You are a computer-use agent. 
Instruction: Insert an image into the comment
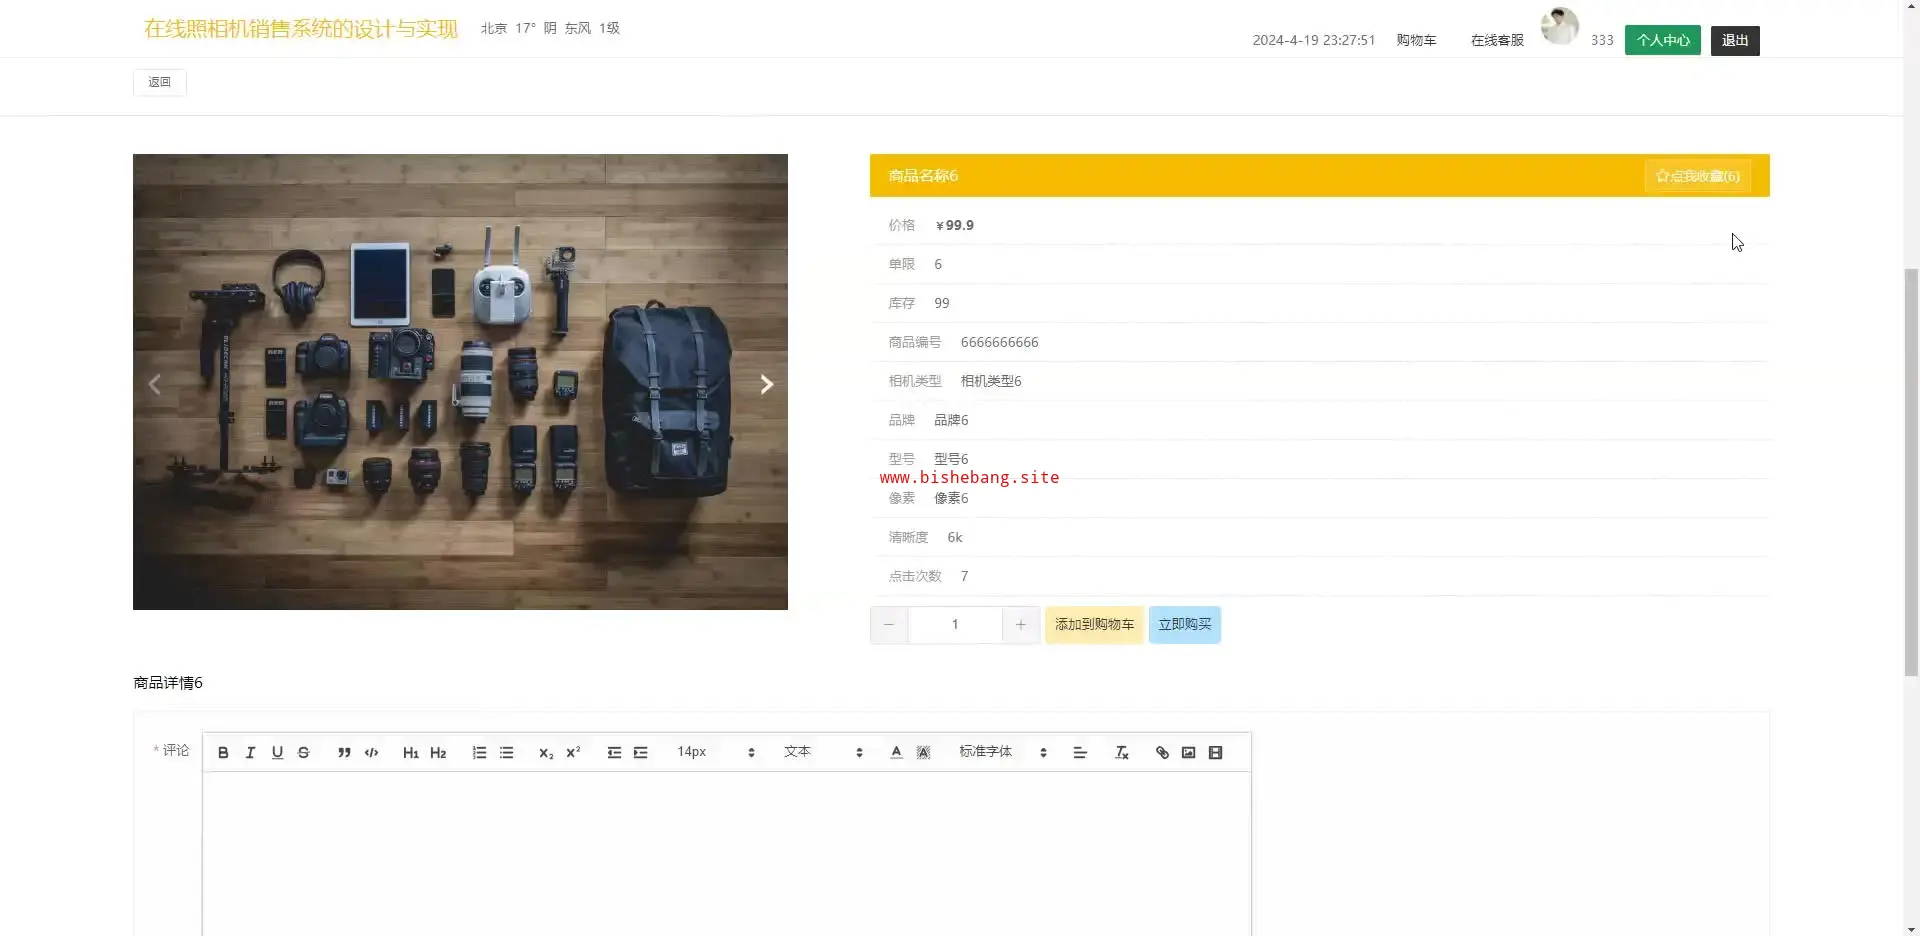tap(1188, 753)
